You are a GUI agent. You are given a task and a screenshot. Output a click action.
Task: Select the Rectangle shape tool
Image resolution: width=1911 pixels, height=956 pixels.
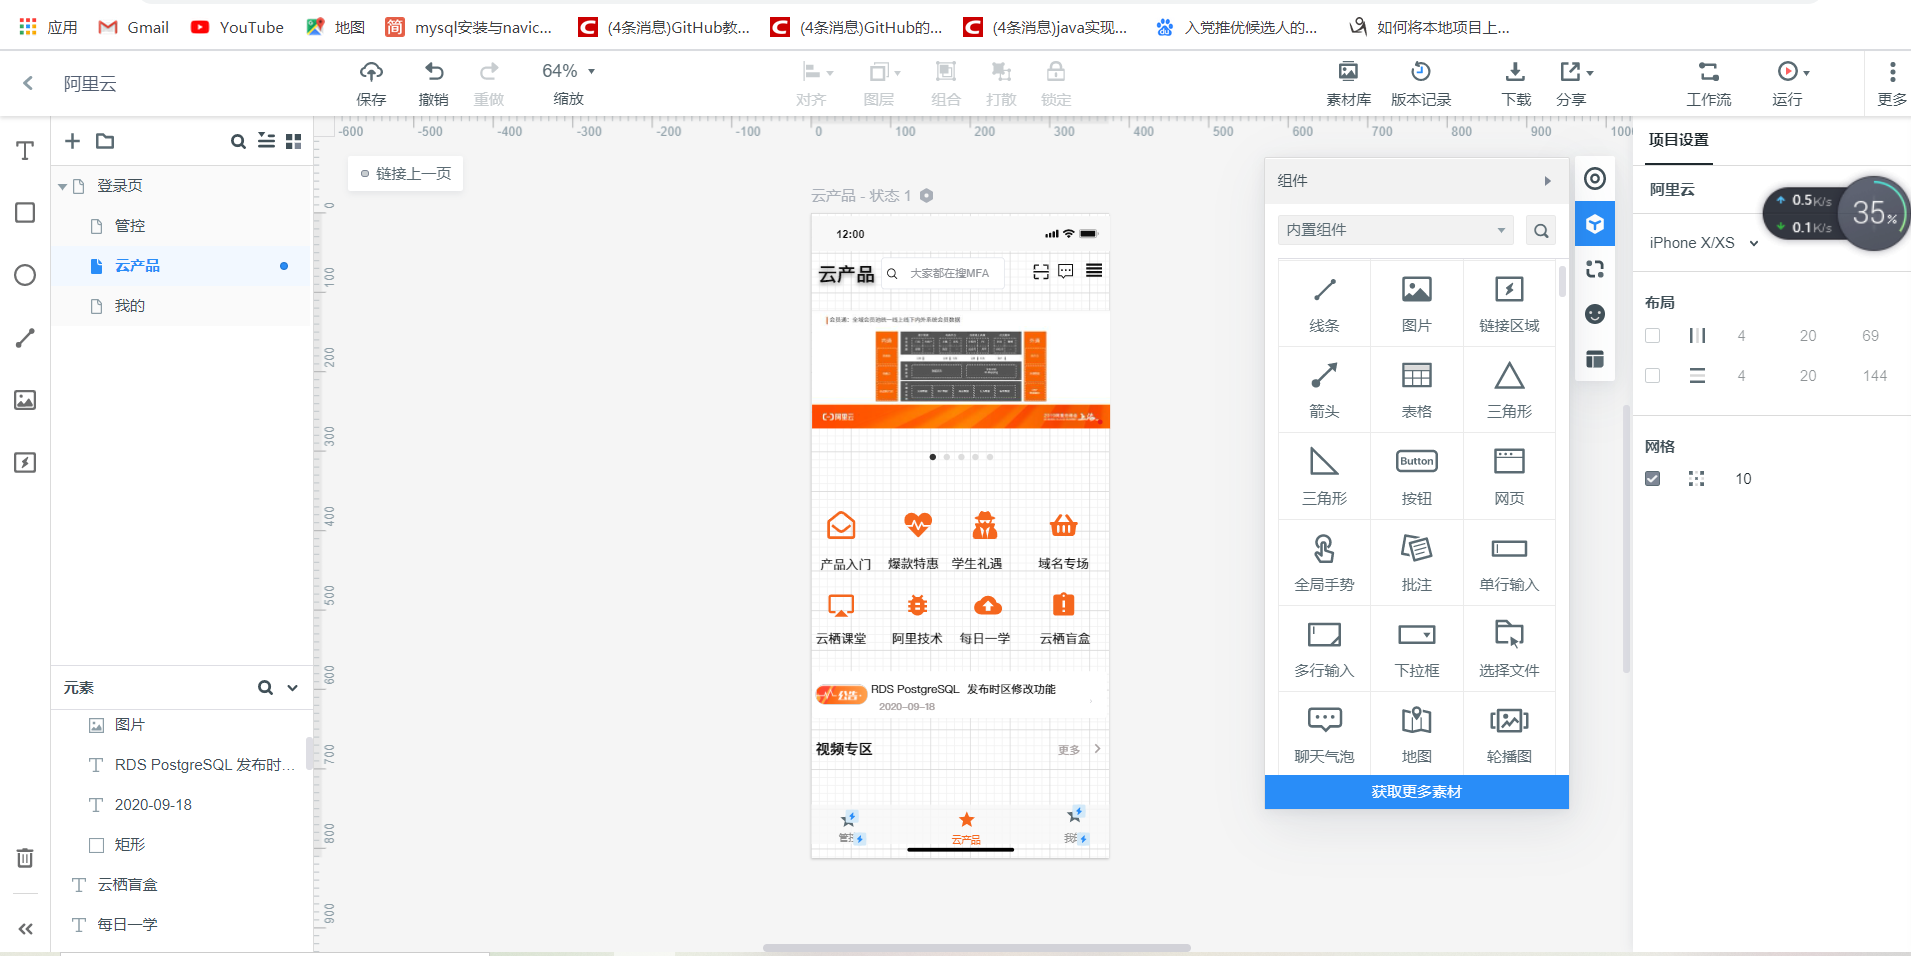(x=25, y=213)
